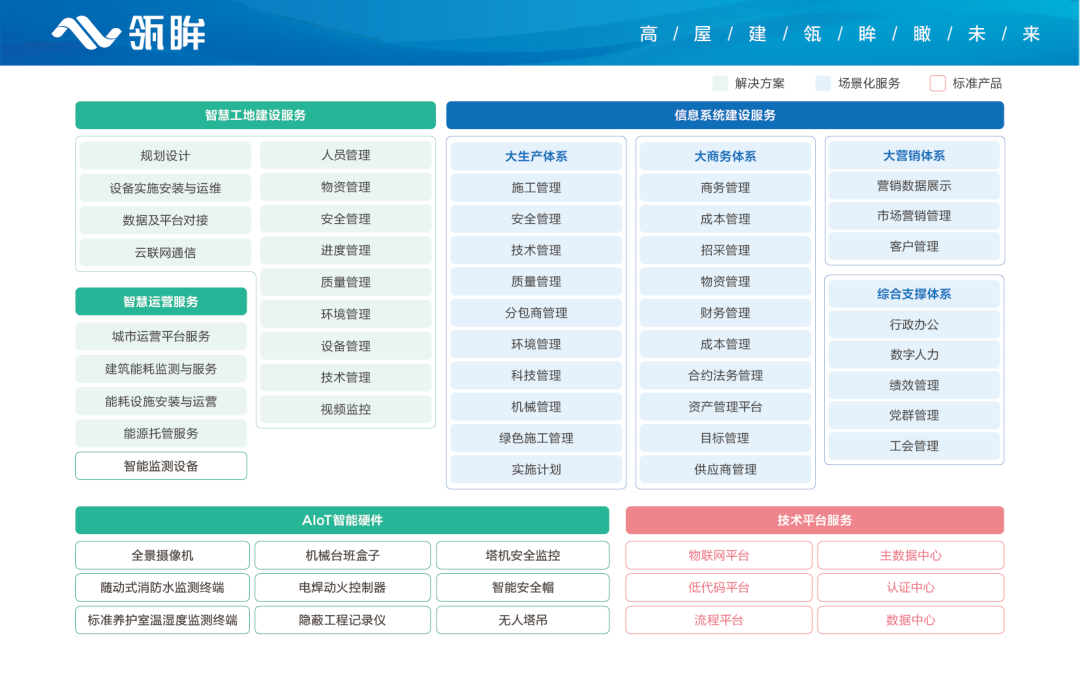Click the 场景化服务 legend color swatch
Viewport: 1080px width, 692px height.
[823, 83]
